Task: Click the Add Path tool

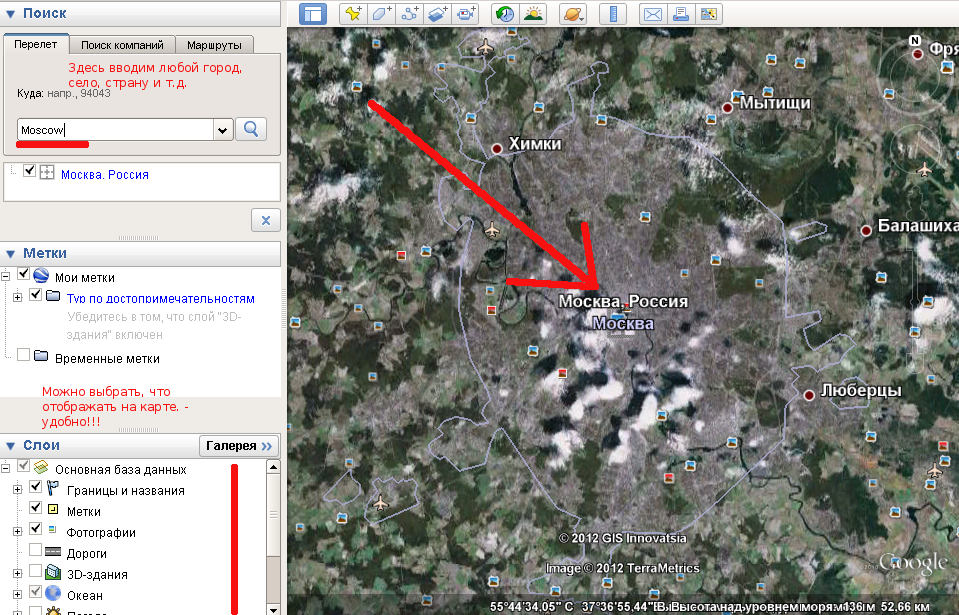Action: [x=409, y=14]
